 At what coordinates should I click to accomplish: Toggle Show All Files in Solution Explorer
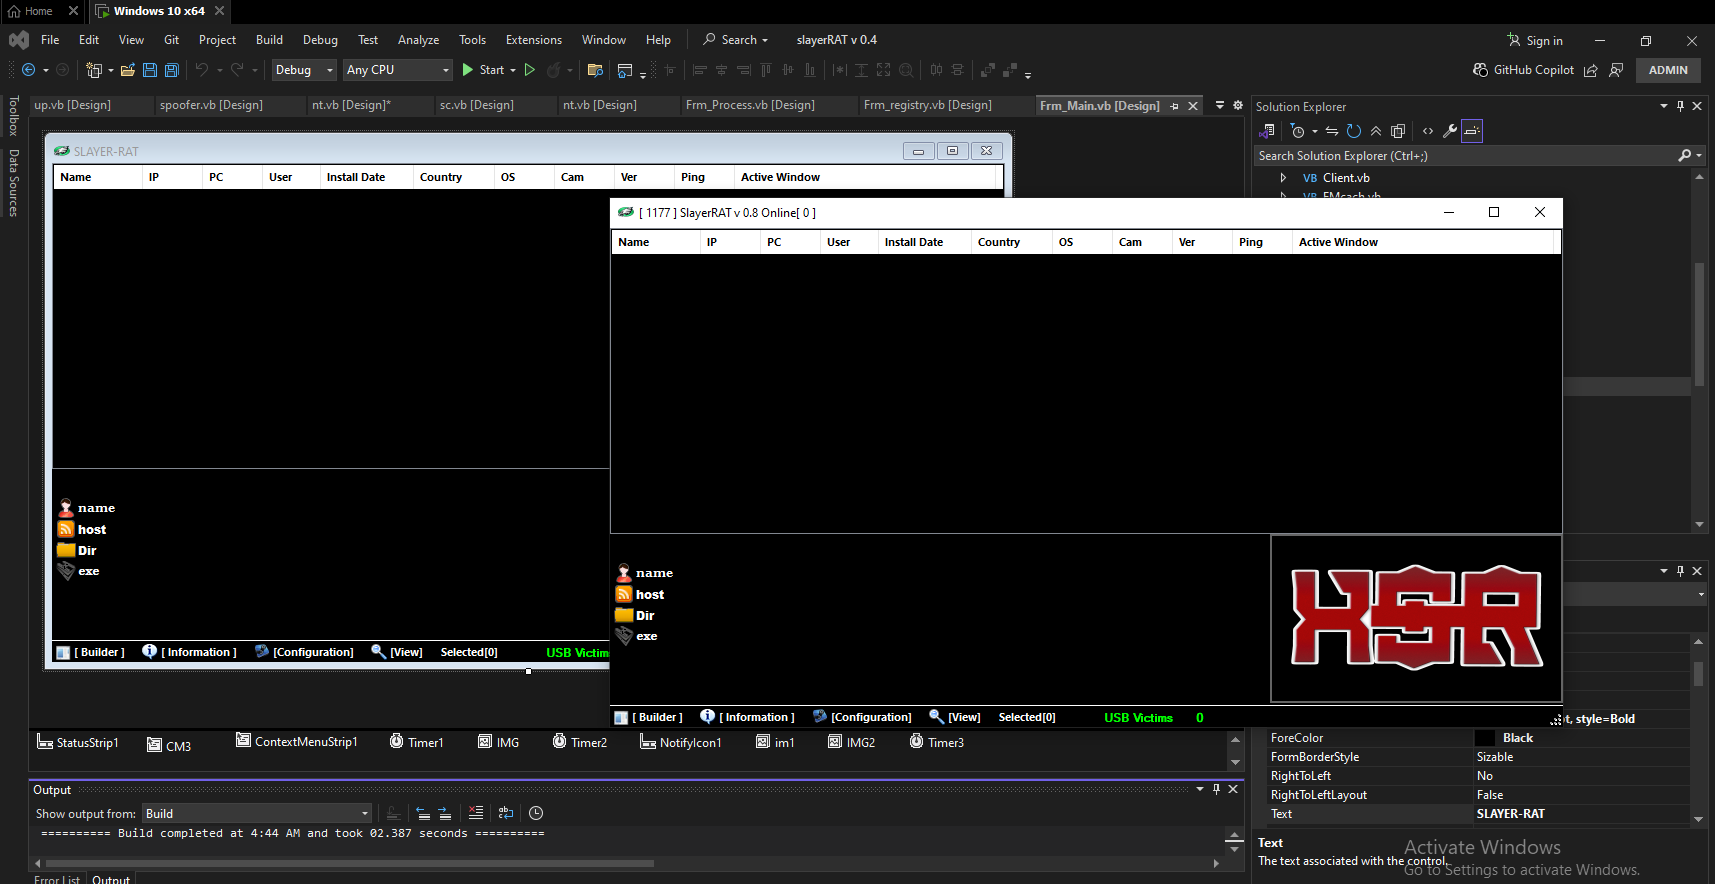[x=1398, y=131]
